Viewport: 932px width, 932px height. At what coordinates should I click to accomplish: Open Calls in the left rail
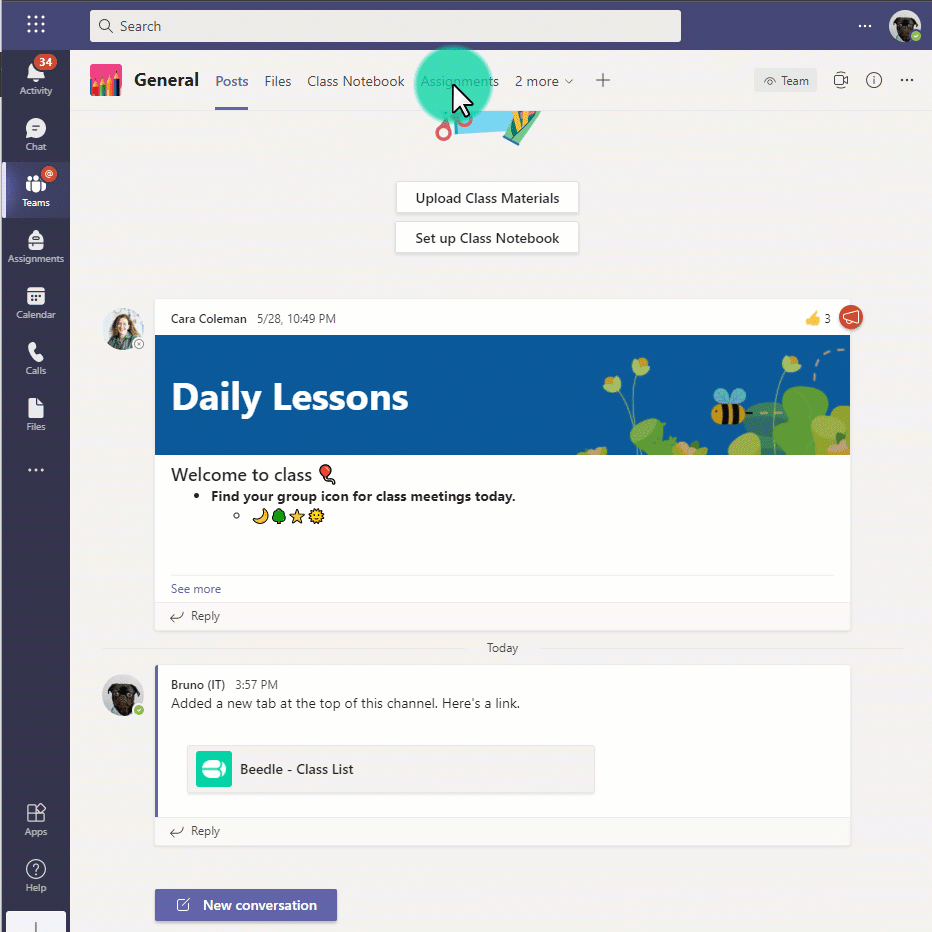point(36,358)
